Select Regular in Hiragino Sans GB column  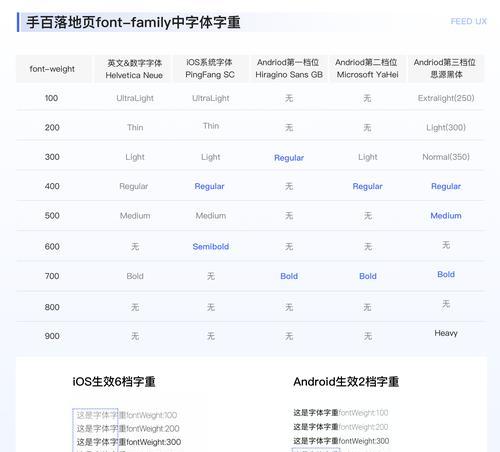(x=289, y=158)
